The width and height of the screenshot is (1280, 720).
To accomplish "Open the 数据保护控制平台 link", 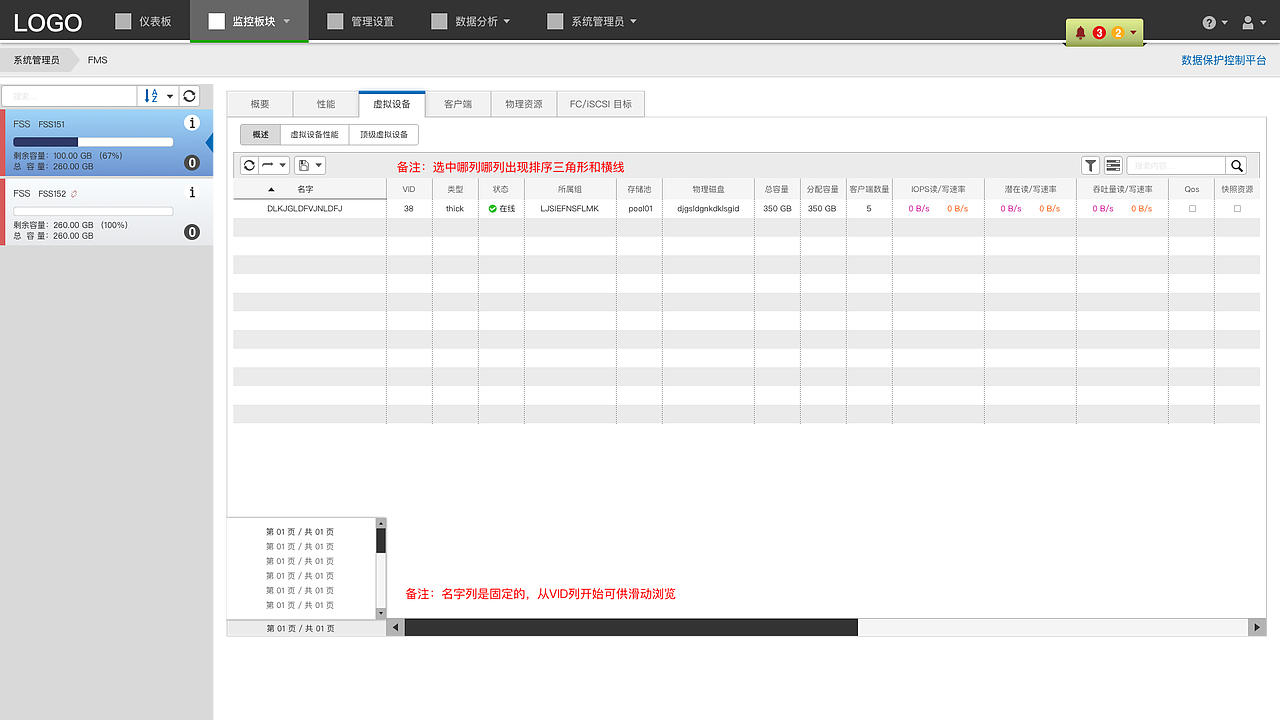I will pos(1222,59).
